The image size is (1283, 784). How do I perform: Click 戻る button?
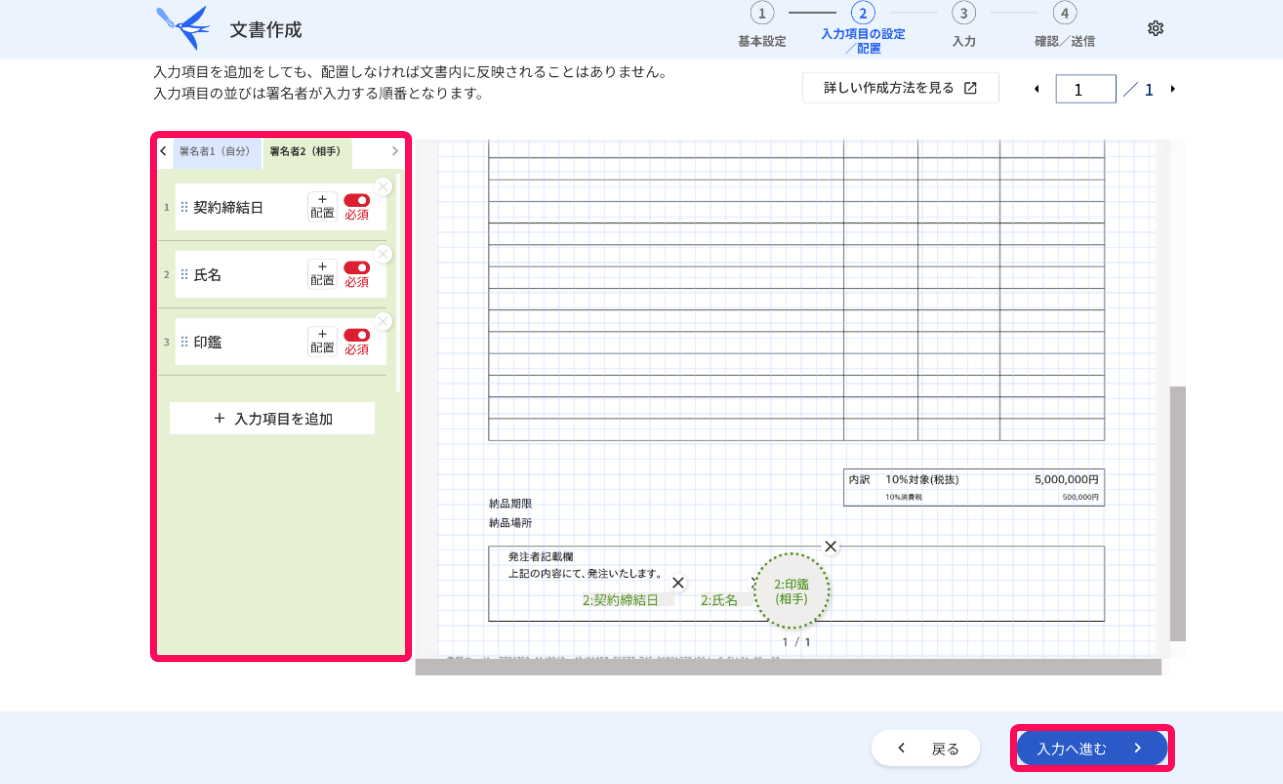[x=926, y=748]
